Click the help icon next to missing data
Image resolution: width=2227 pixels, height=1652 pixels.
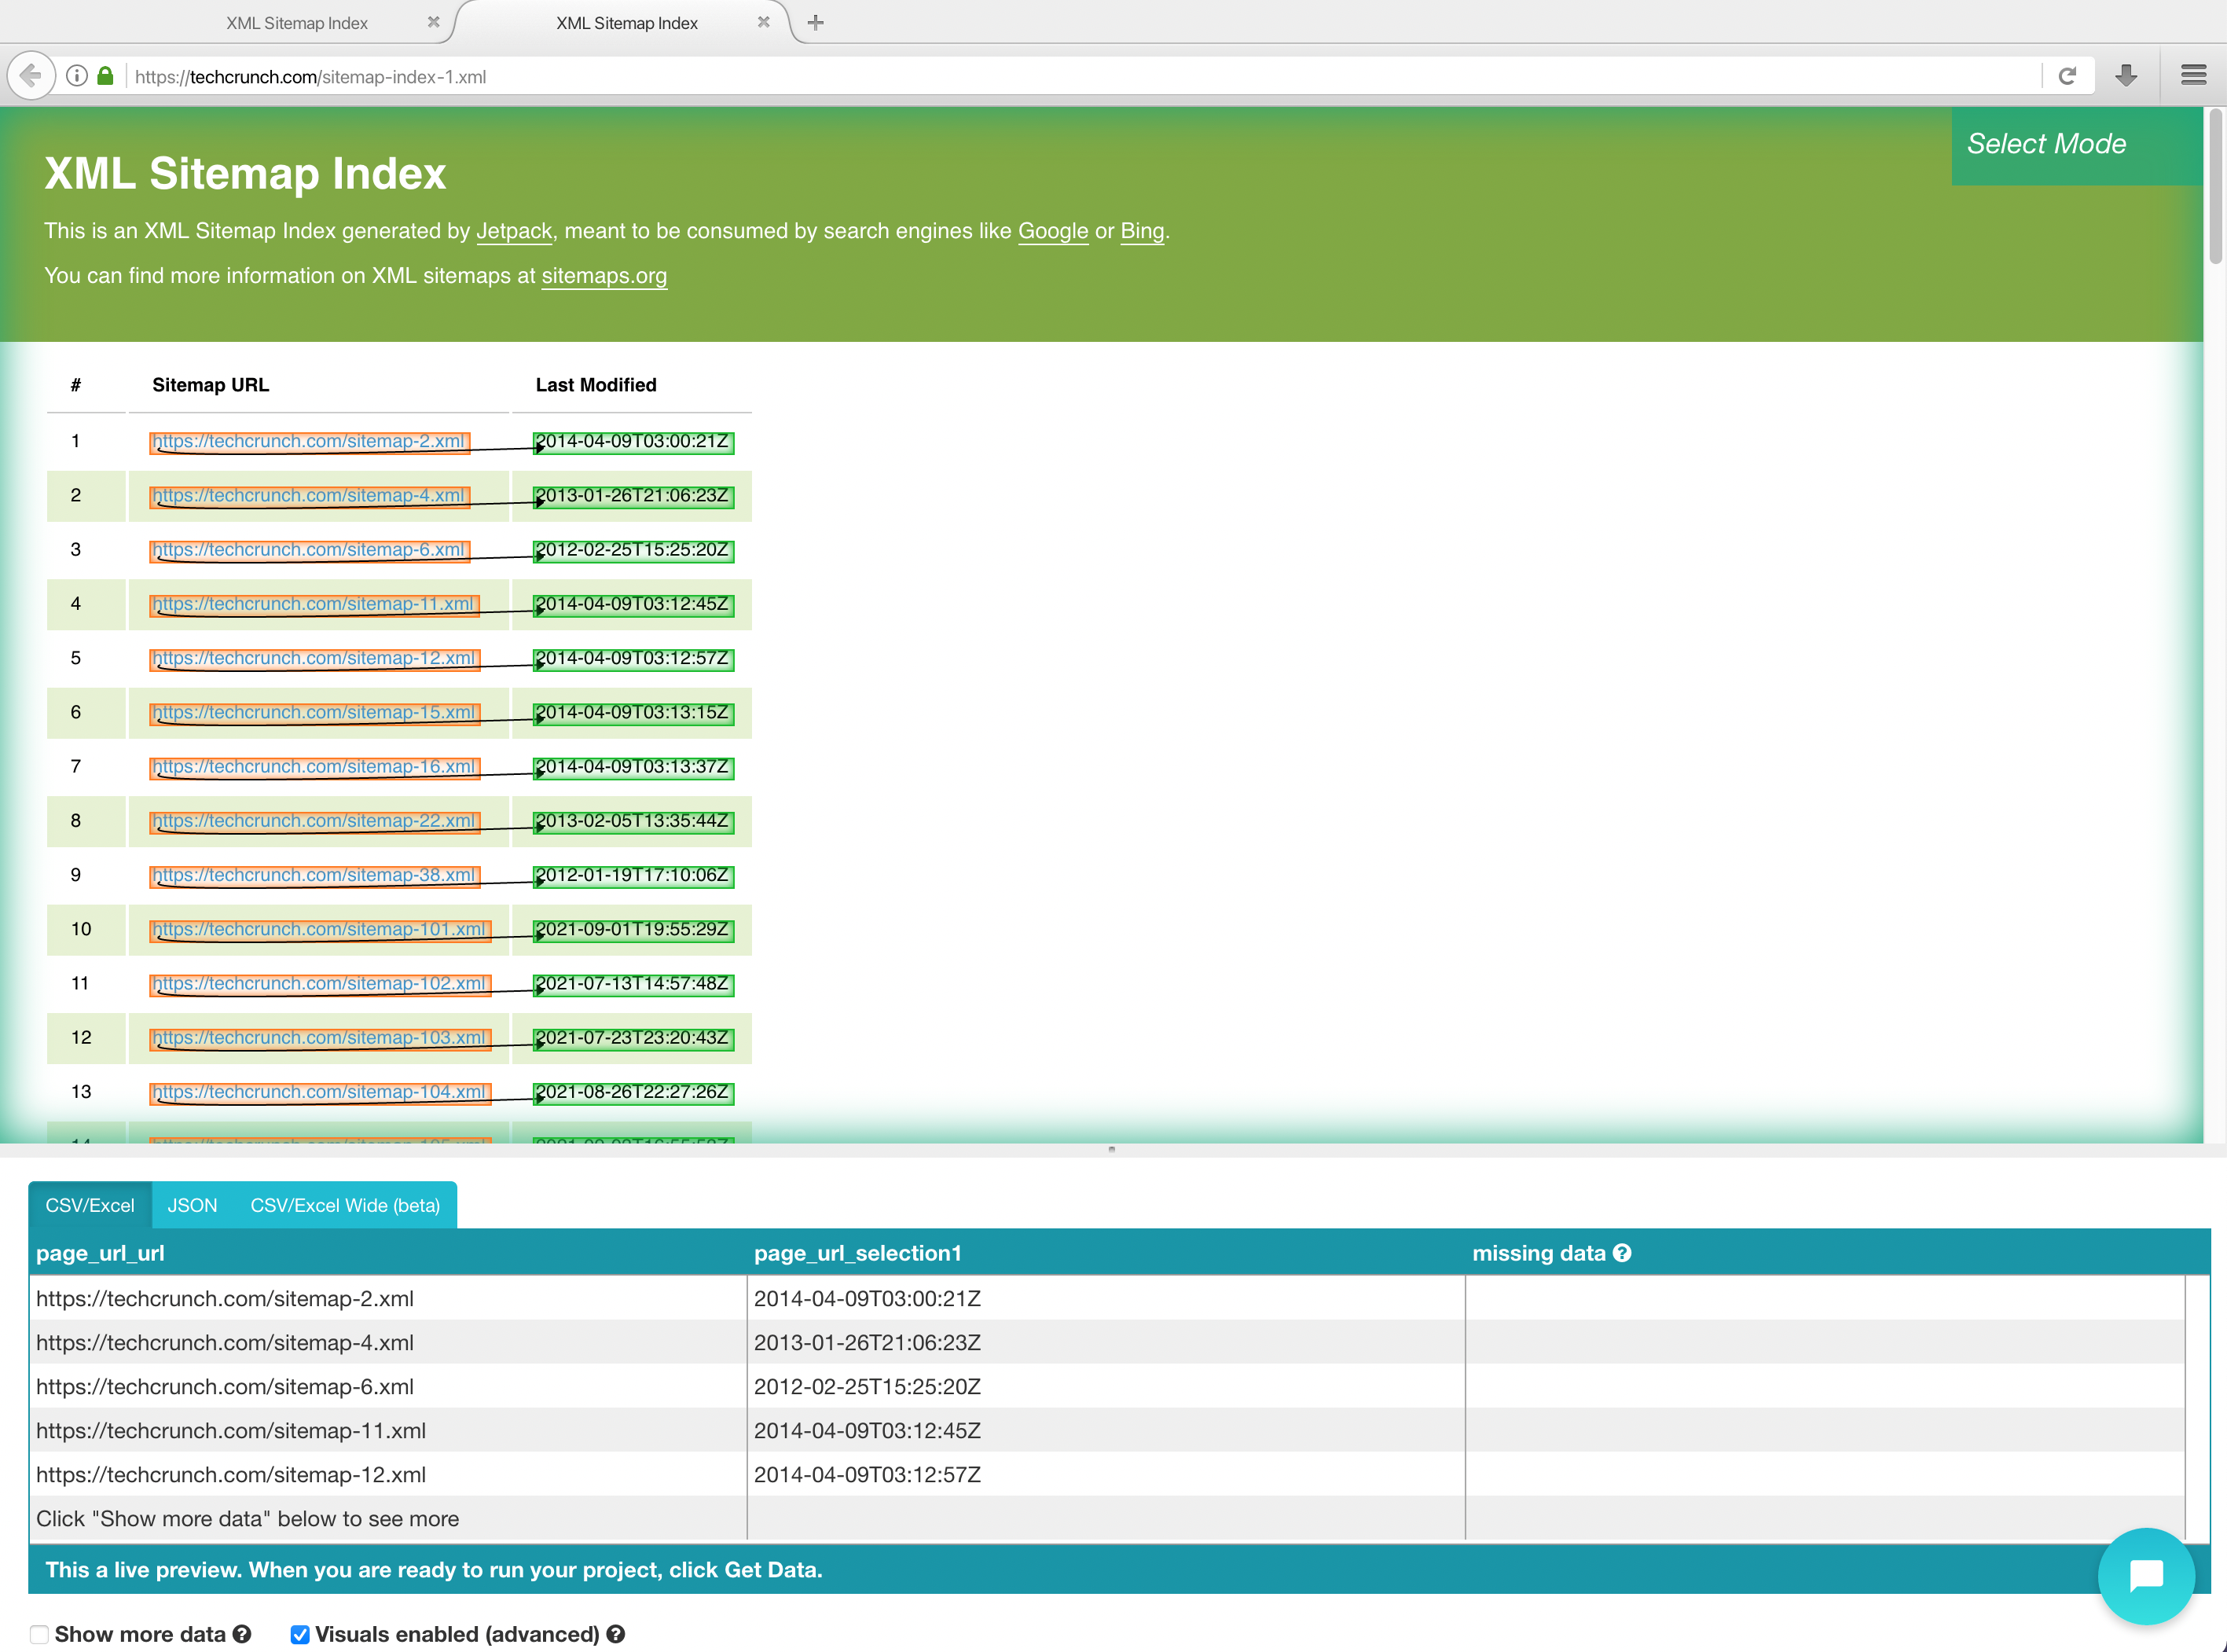(1622, 1253)
